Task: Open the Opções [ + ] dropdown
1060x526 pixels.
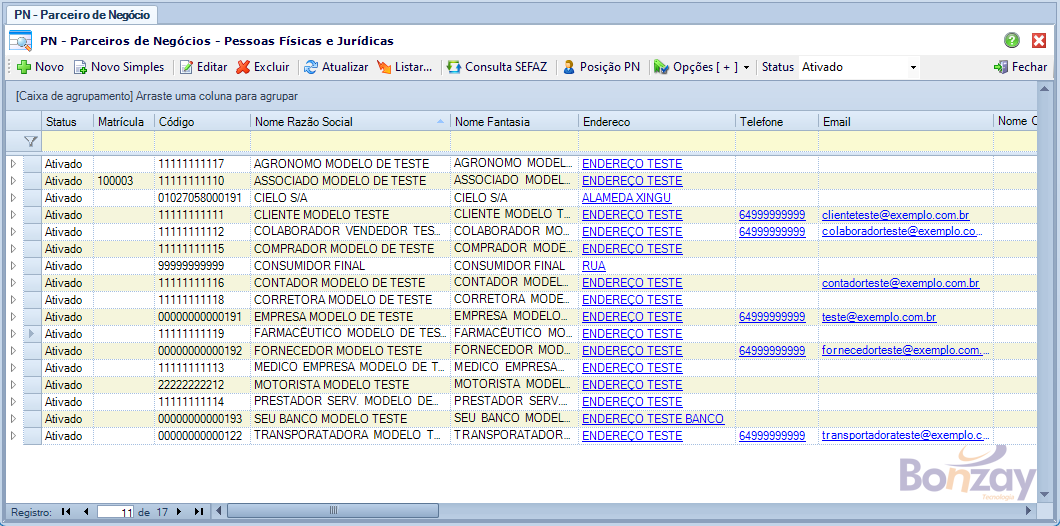Action: pyautogui.click(x=701, y=67)
